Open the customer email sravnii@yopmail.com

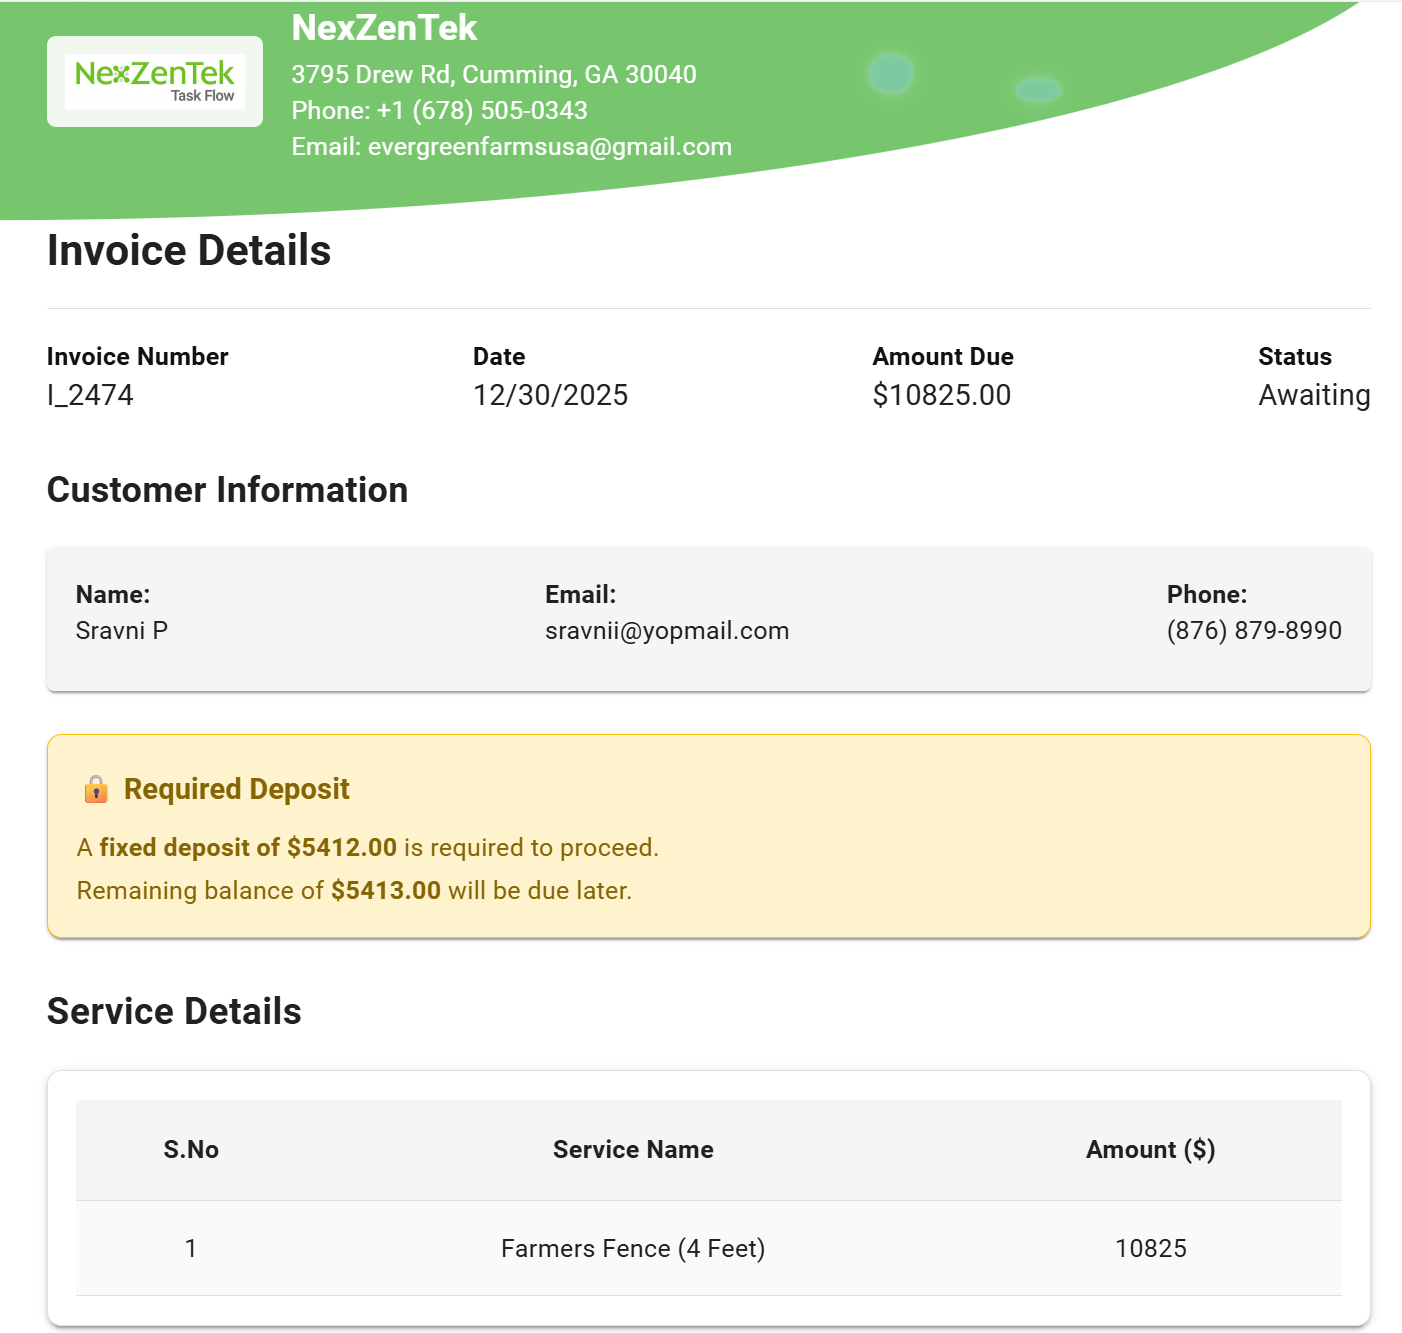click(x=667, y=631)
